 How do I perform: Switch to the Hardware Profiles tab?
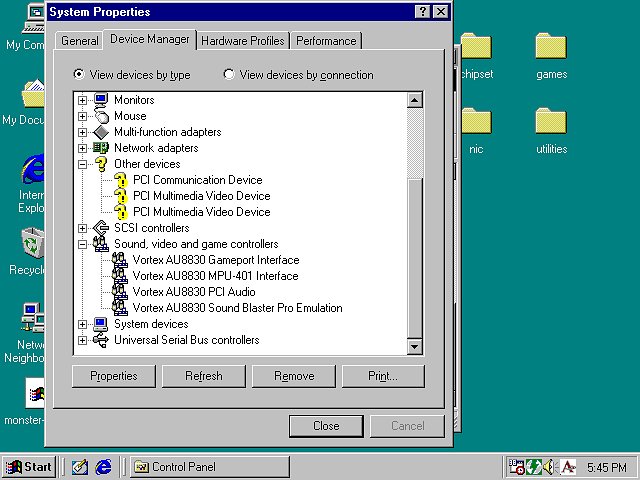point(243,41)
